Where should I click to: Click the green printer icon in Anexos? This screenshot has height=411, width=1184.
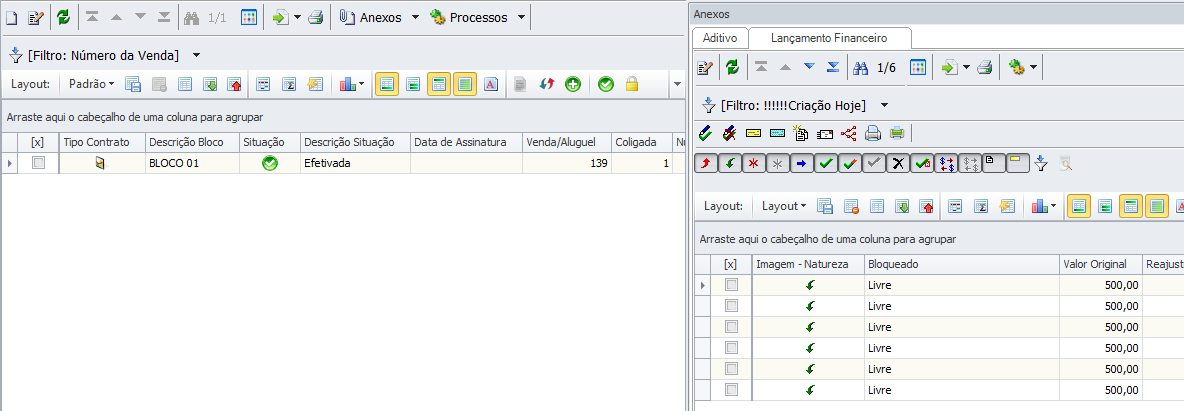(x=896, y=134)
